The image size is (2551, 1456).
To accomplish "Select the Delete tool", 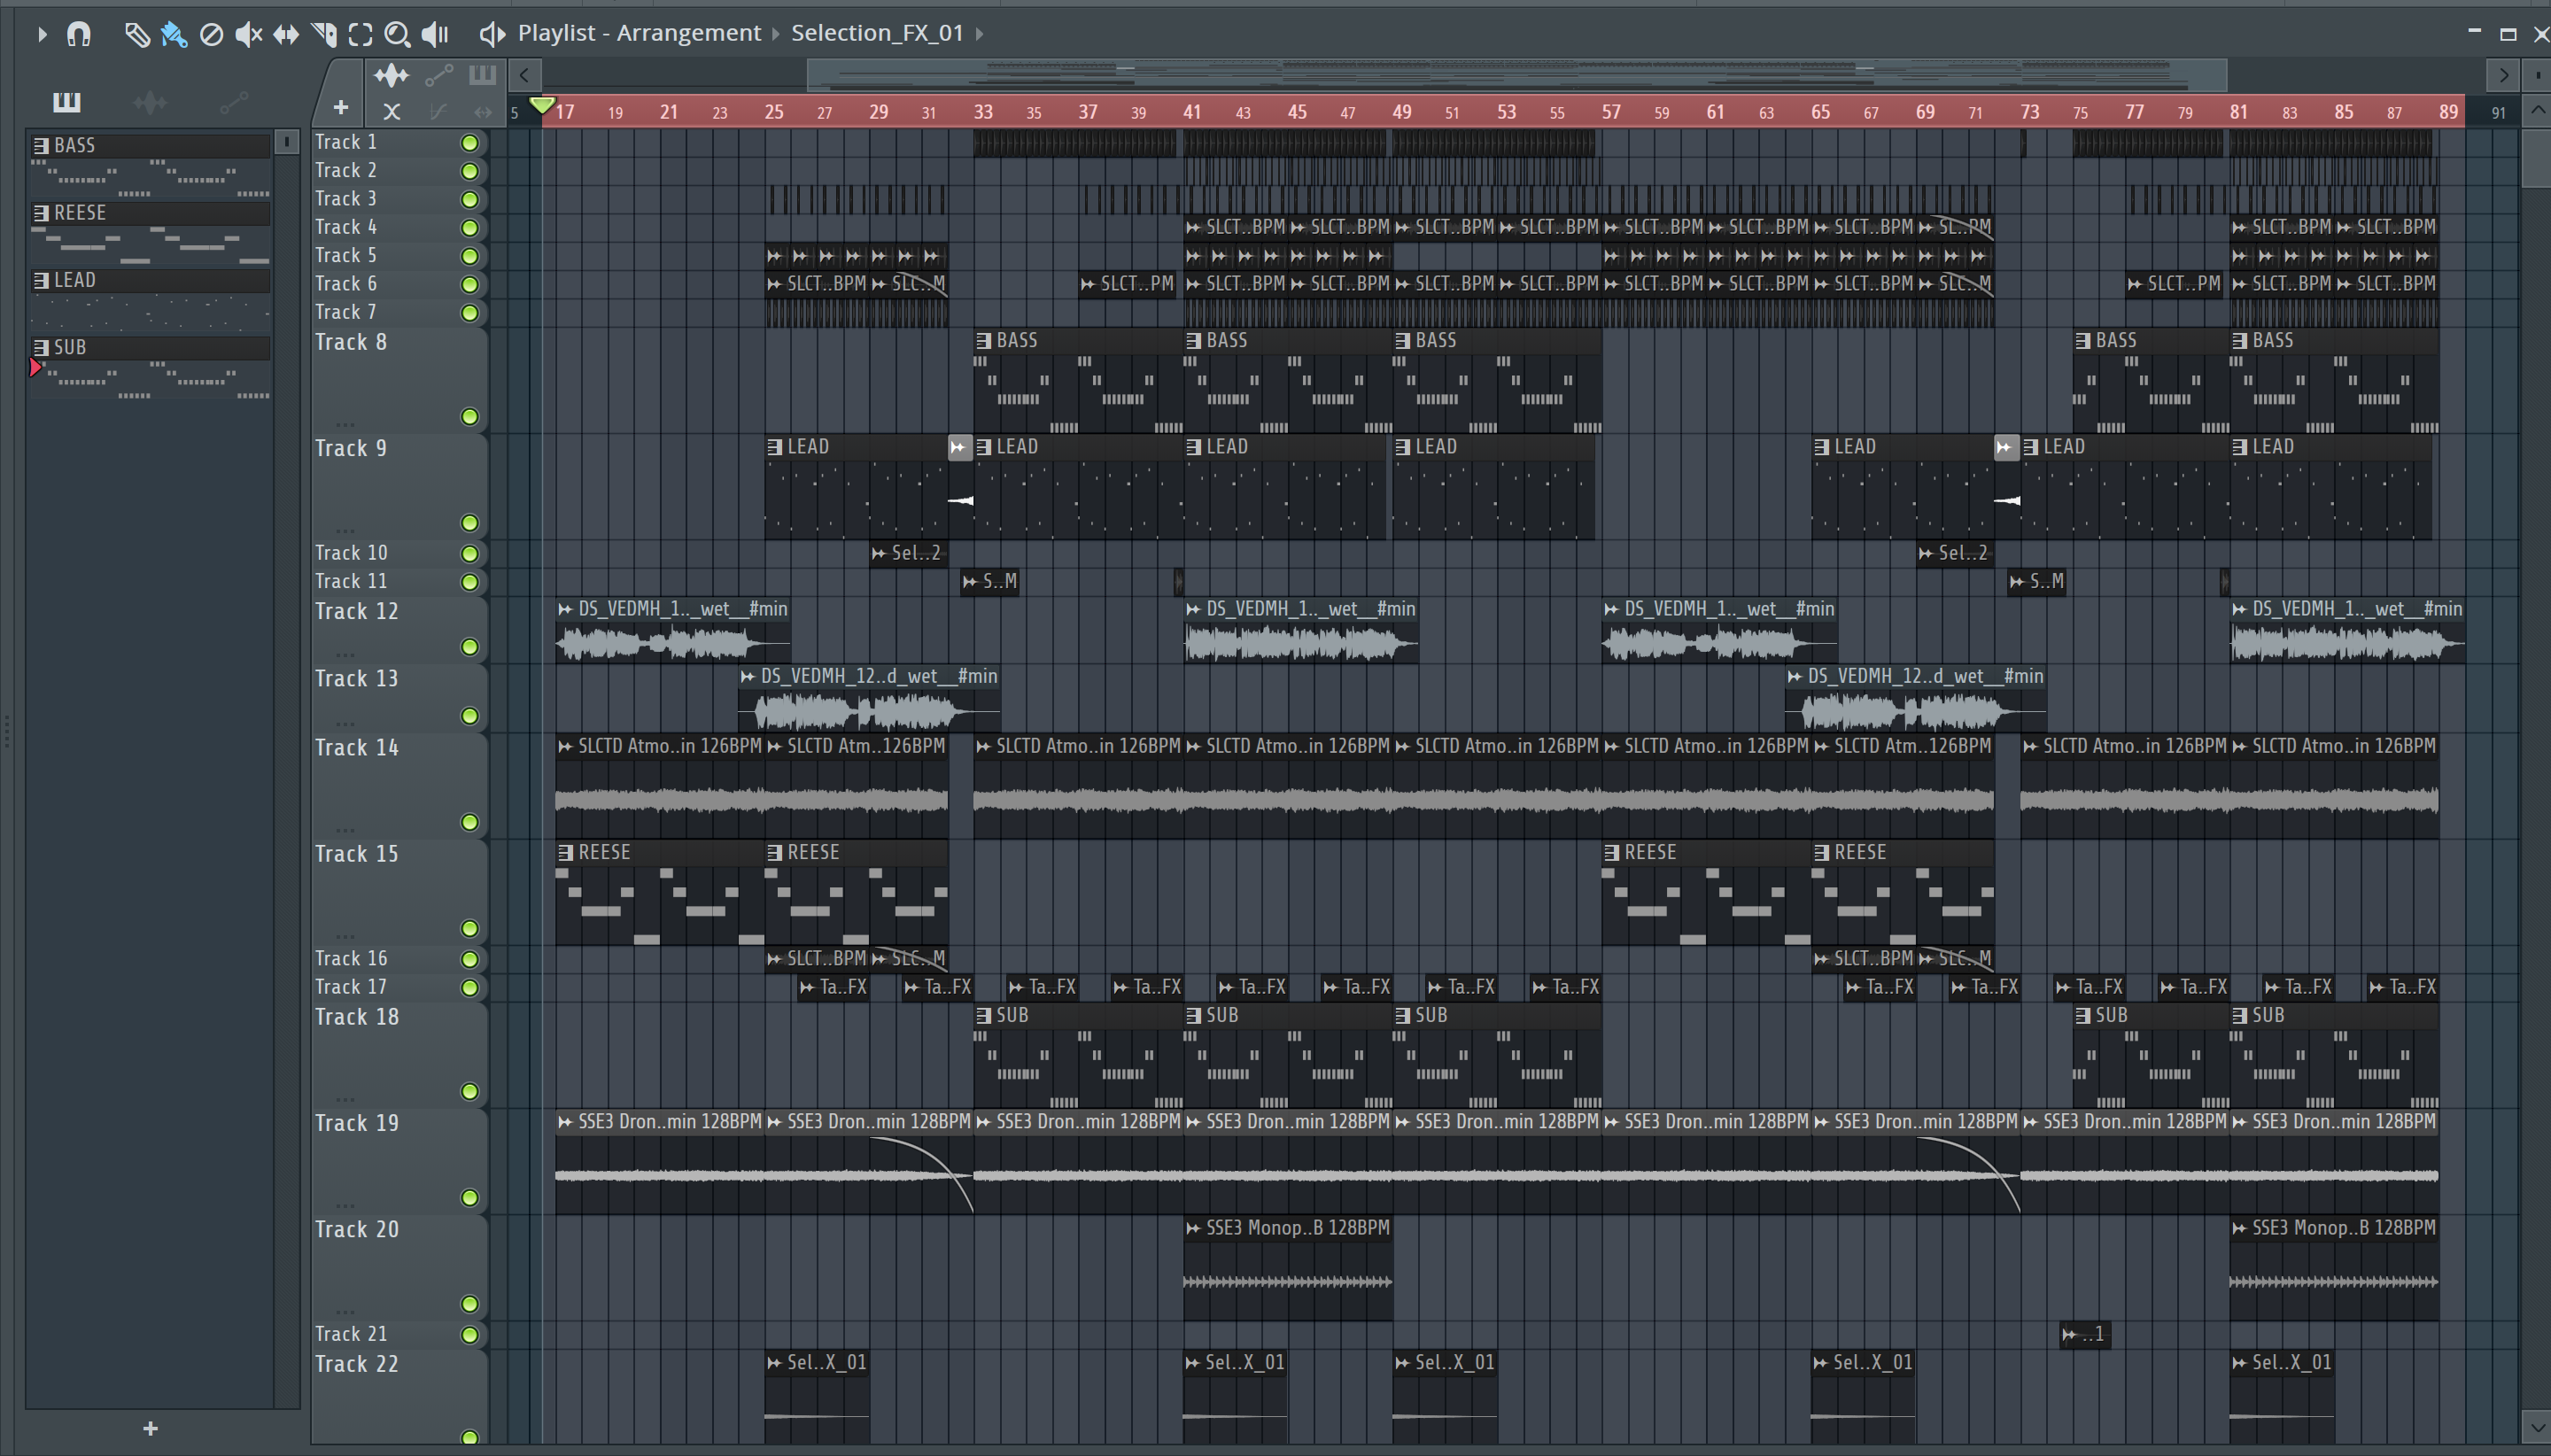I will coord(211,35).
